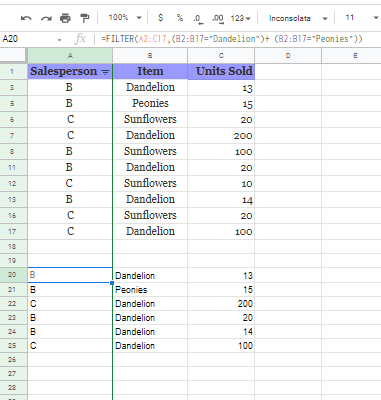This screenshot has height=400, width=381.
Task: Increase decimal places icon
Action: pos(218,18)
